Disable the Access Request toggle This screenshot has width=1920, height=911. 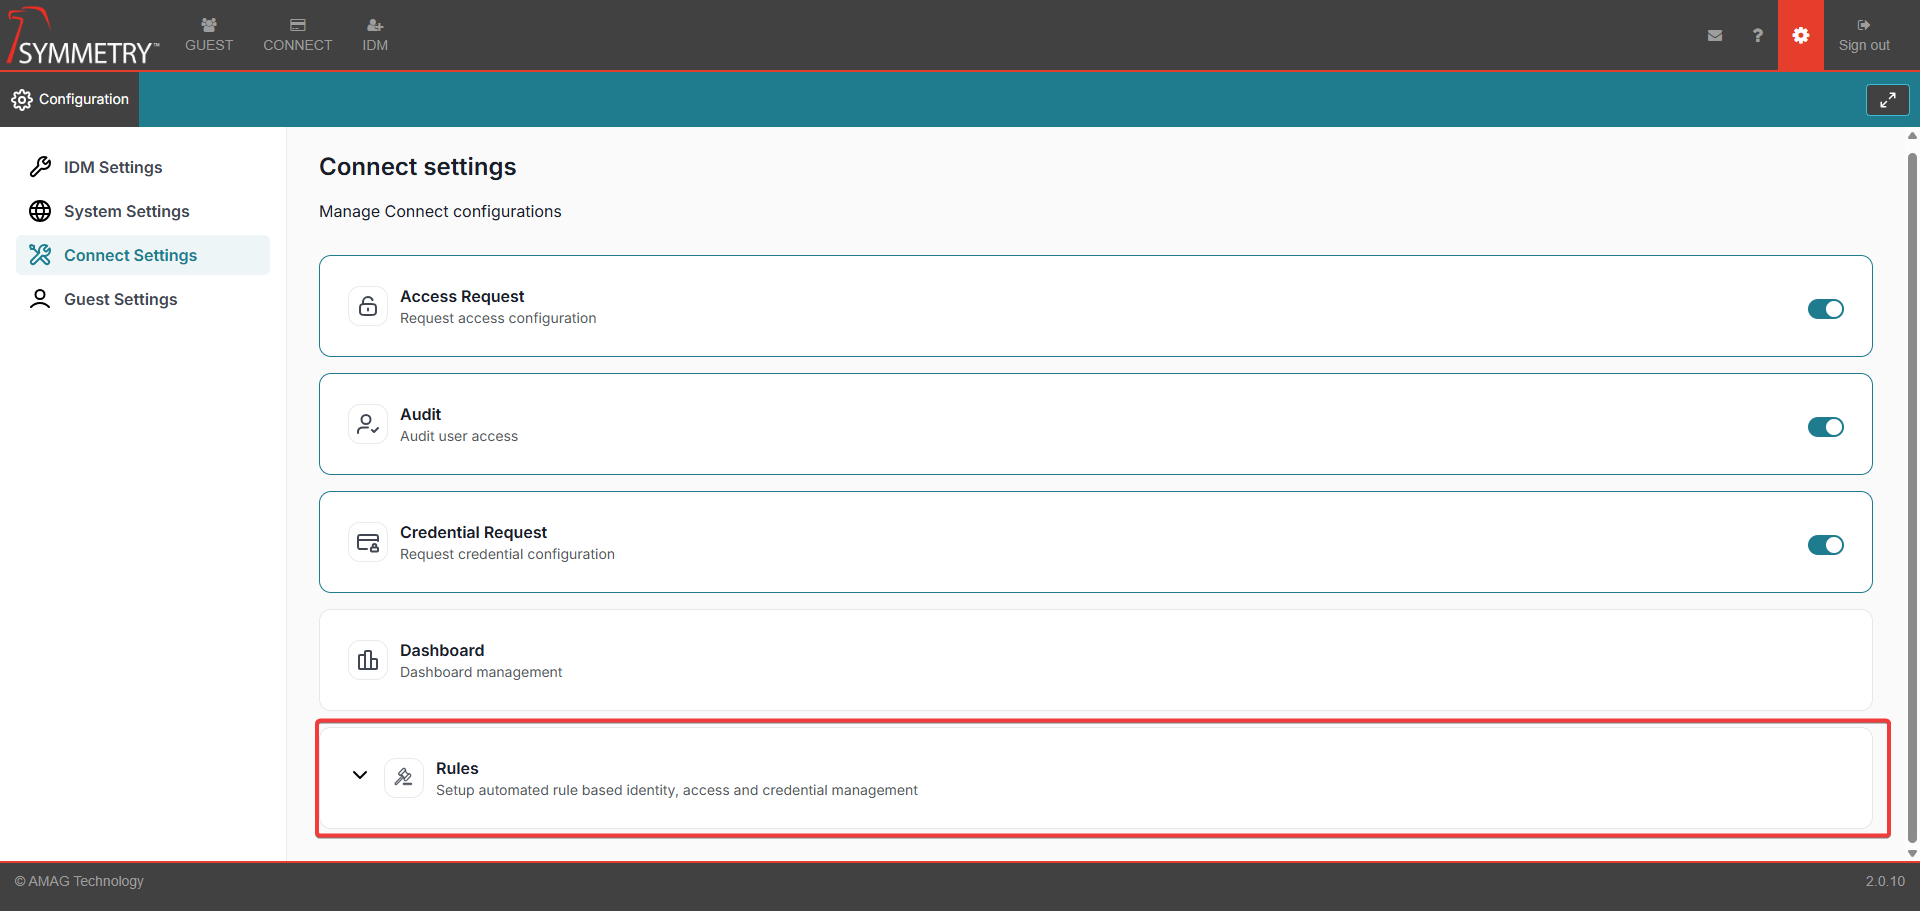click(1825, 309)
